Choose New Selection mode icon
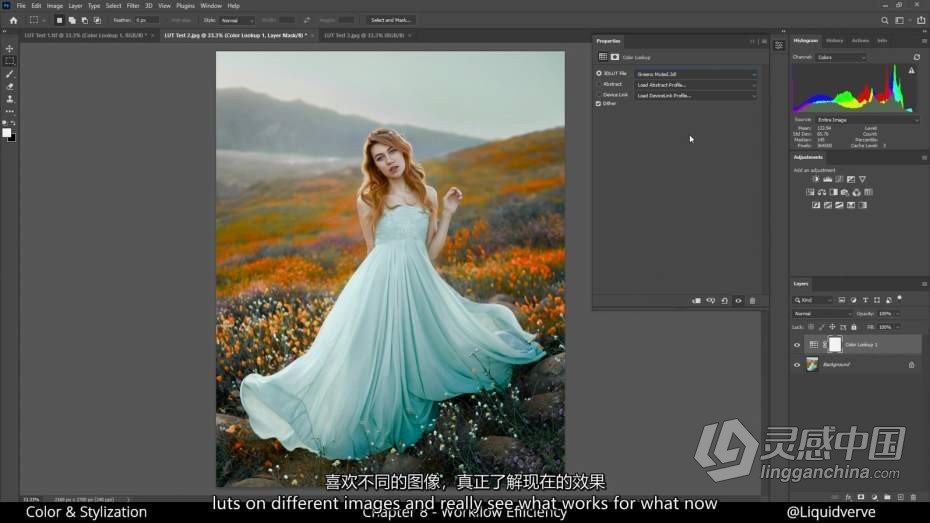Image resolution: width=930 pixels, height=523 pixels. pyautogui.click(x=59, y=20)
